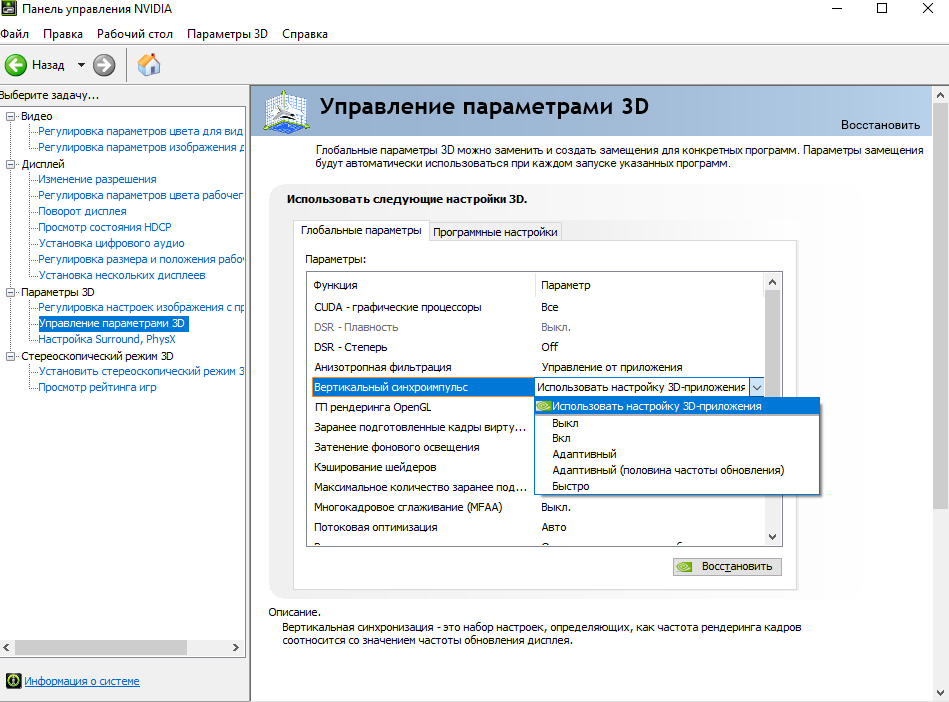This screenshot has height=702, width=949.
Task: Click the NVIDIA logo on lower Восстановить button
Action: (685, 566)
